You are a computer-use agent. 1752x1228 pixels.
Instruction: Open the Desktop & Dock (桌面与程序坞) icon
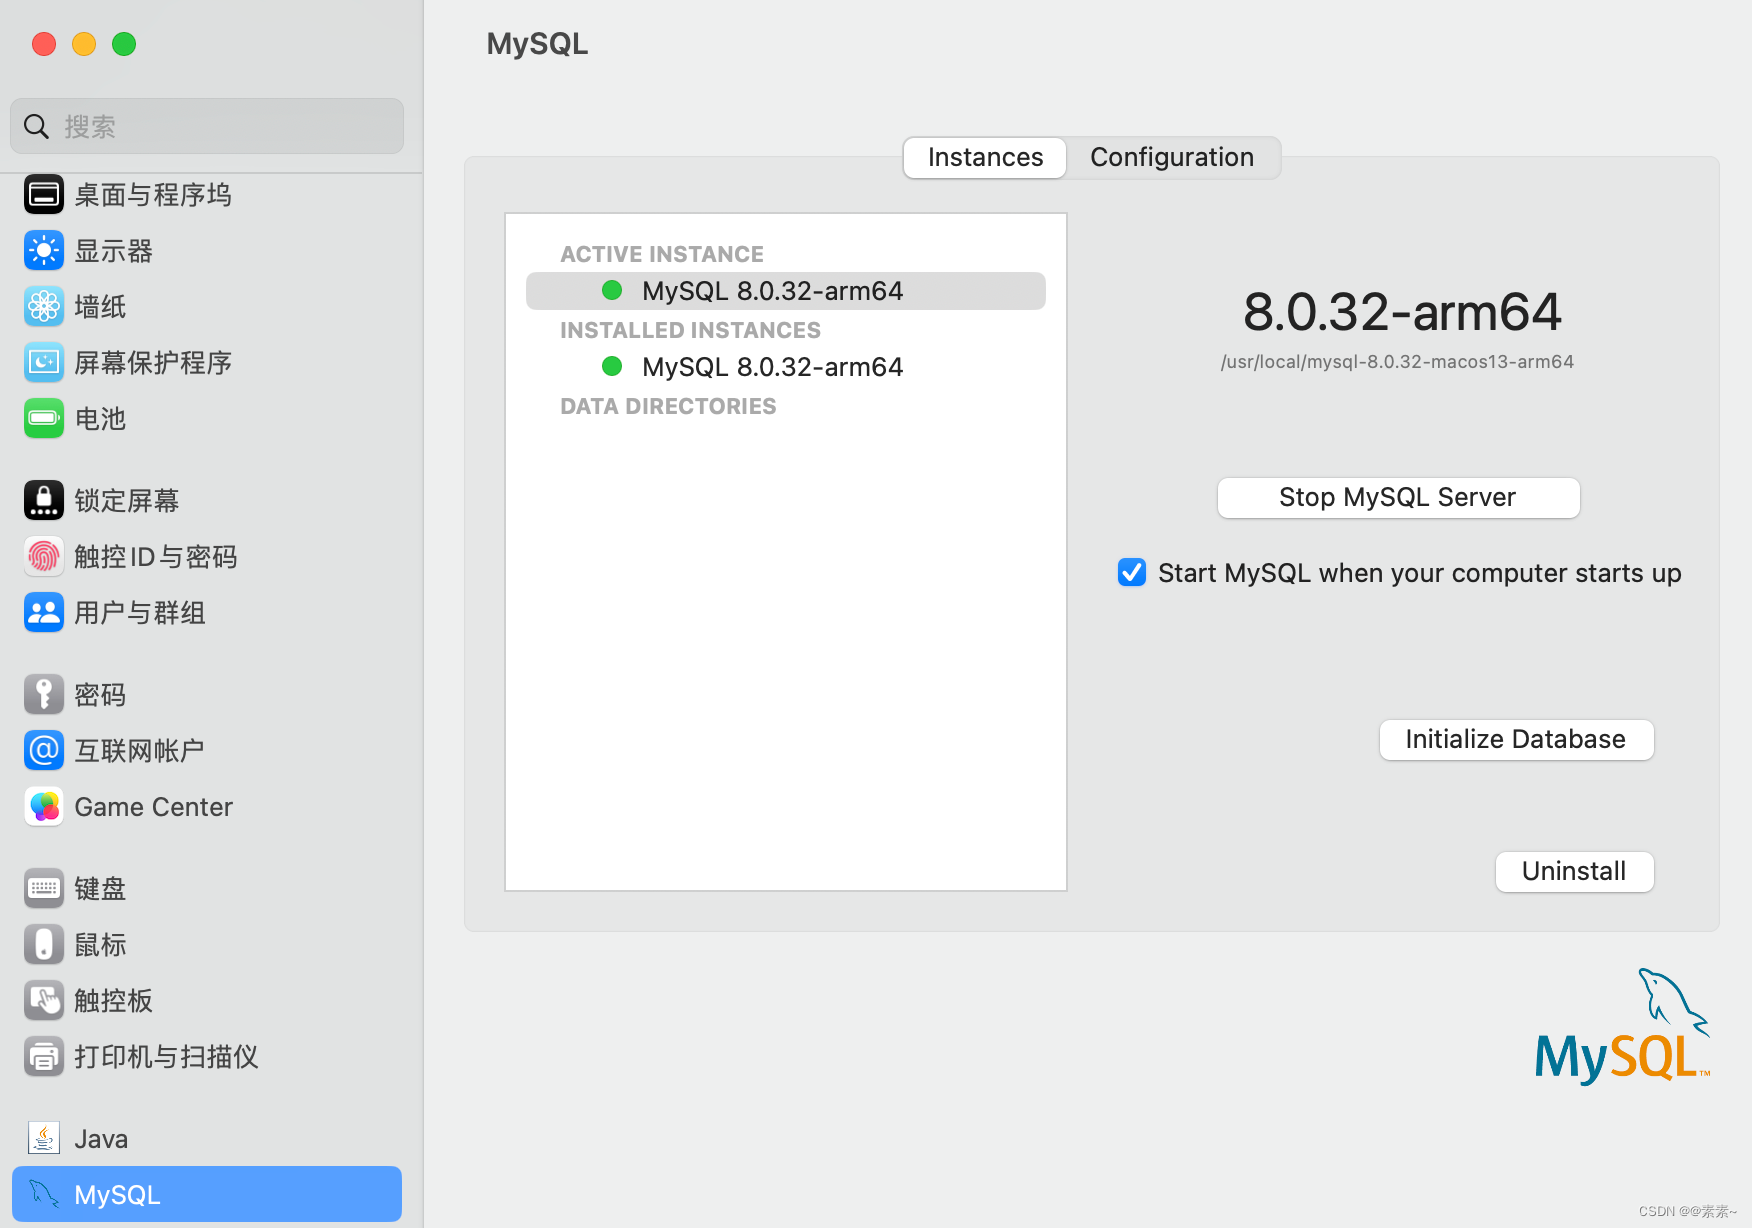44,195
